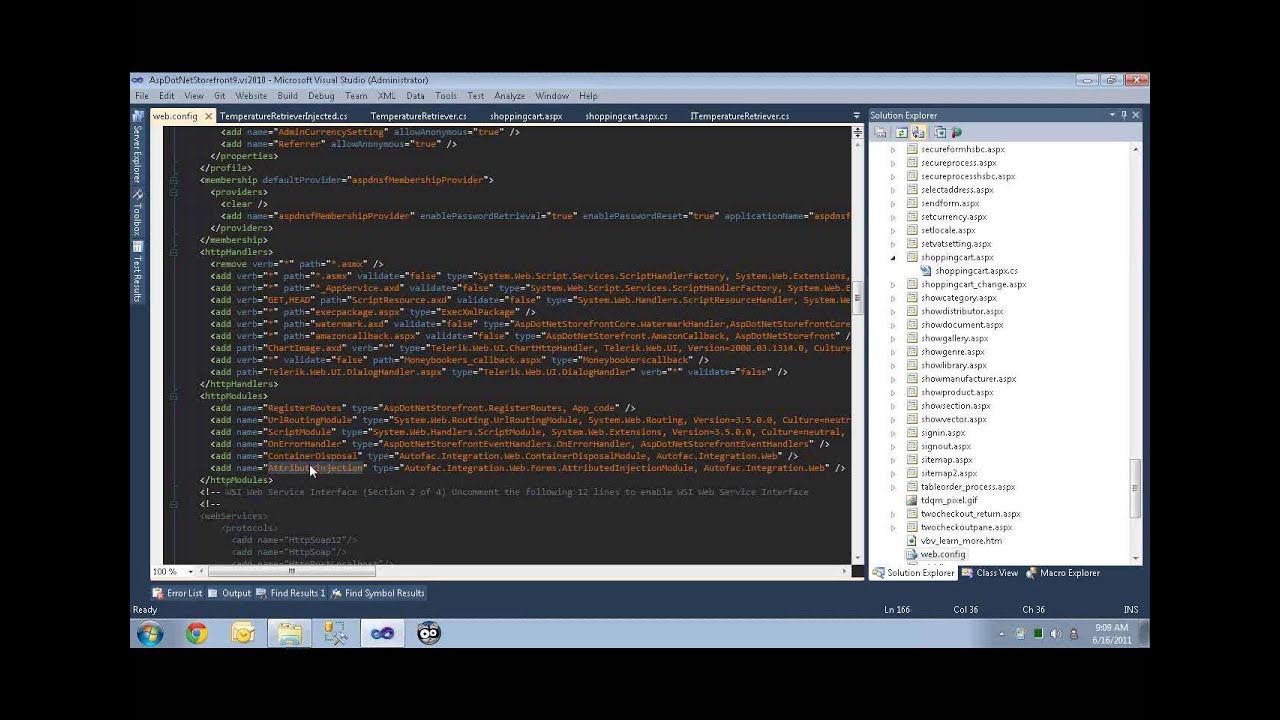Open the Find Symbol Results panel
The width and height of the screenshot is (1280, 720).
pos(378,593)
